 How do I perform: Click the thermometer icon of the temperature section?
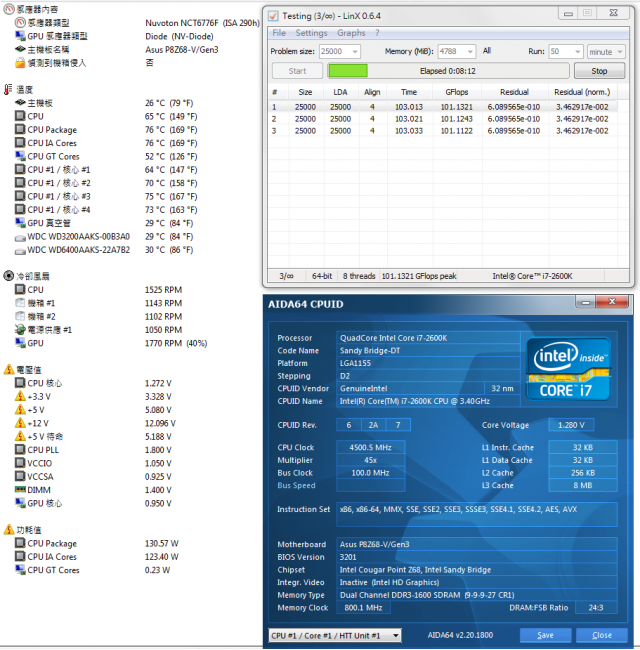point(8,89)
